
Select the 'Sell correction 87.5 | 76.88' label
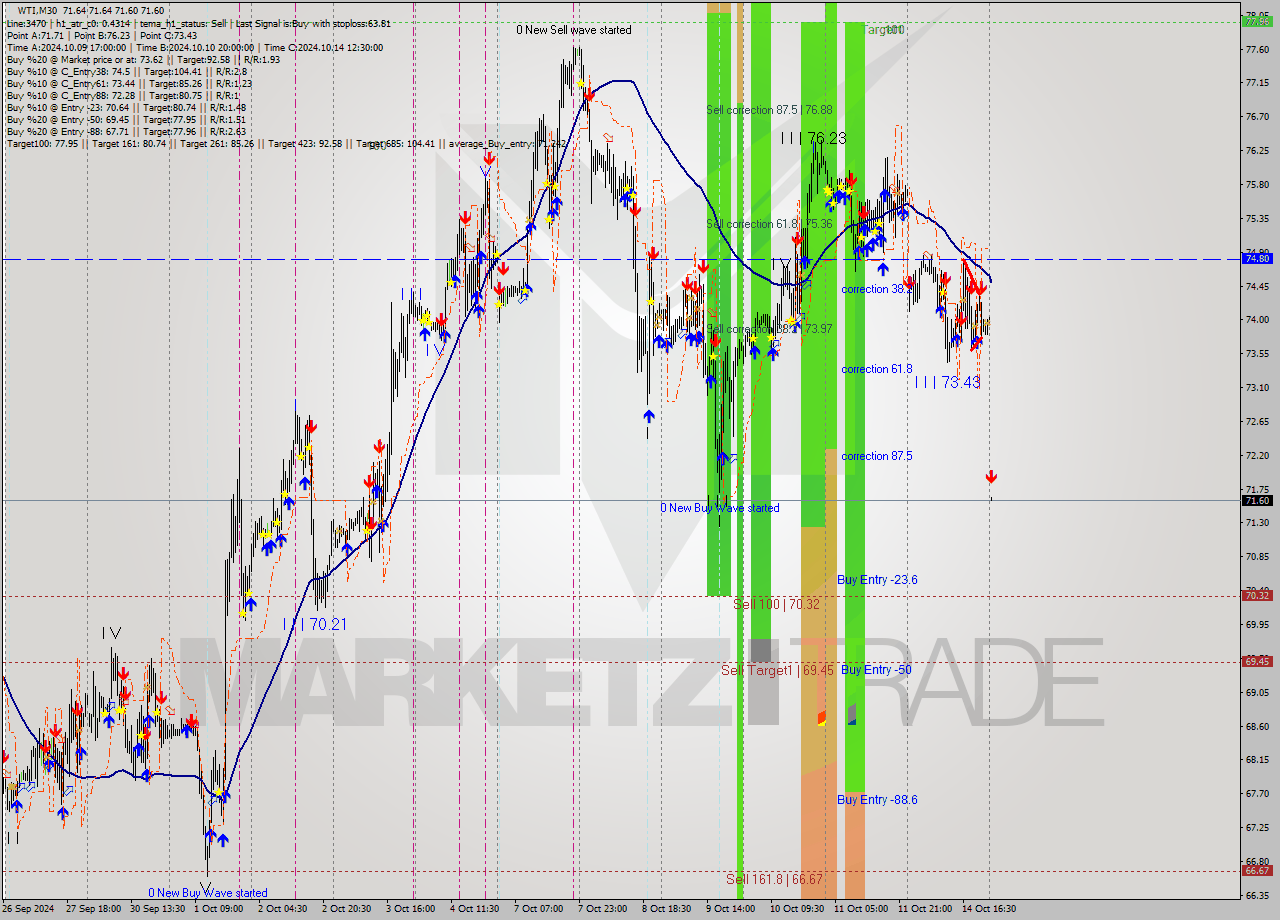769,110
